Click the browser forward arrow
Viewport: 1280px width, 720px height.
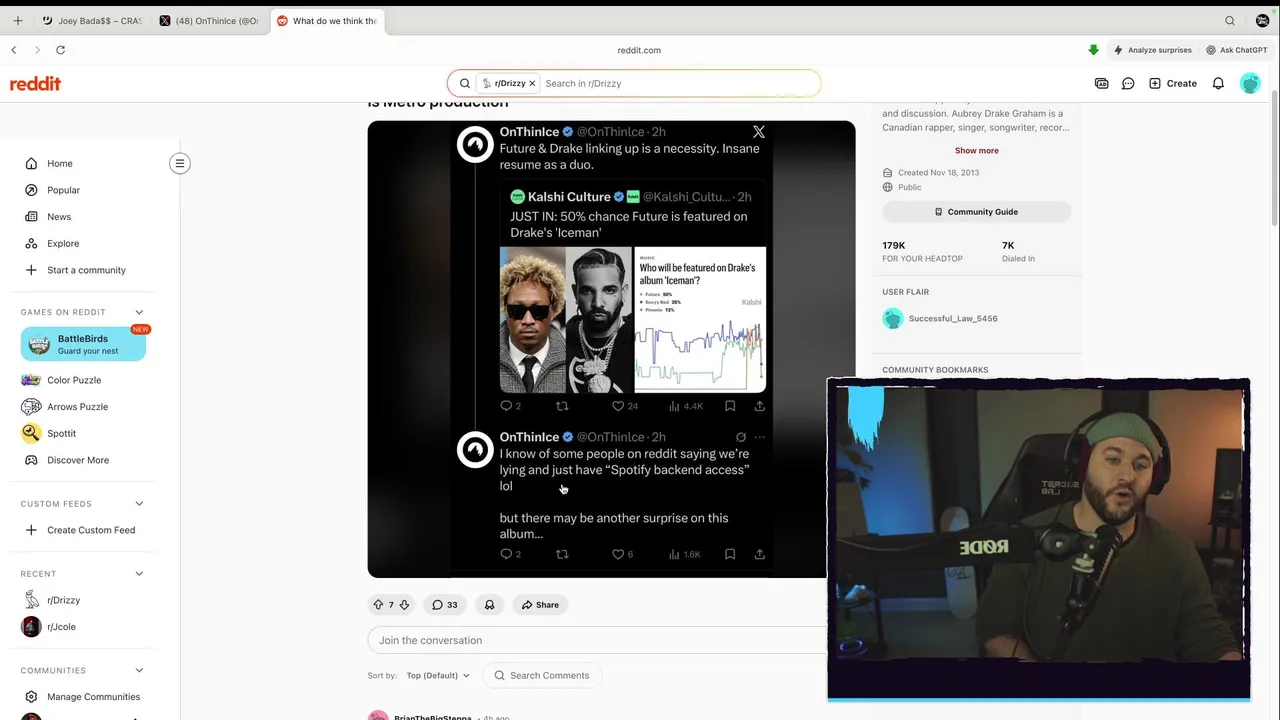tap(37, 50)
